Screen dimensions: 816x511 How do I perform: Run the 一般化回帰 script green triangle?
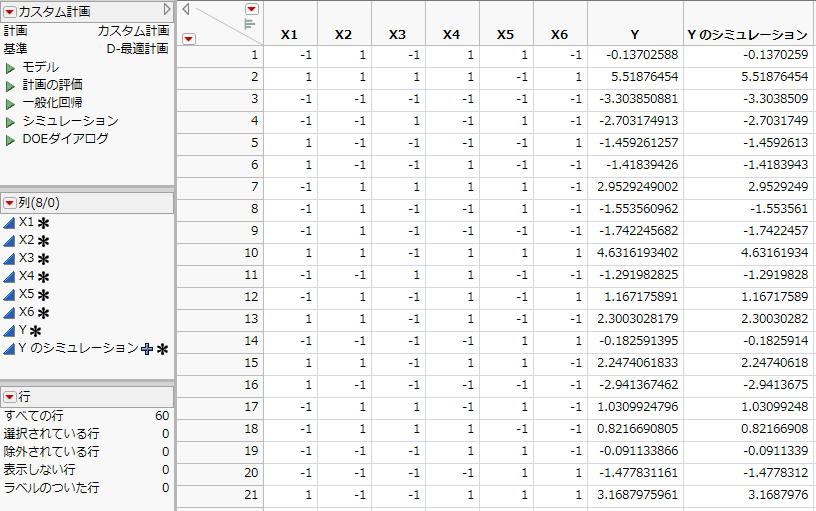tap(10, 104)
